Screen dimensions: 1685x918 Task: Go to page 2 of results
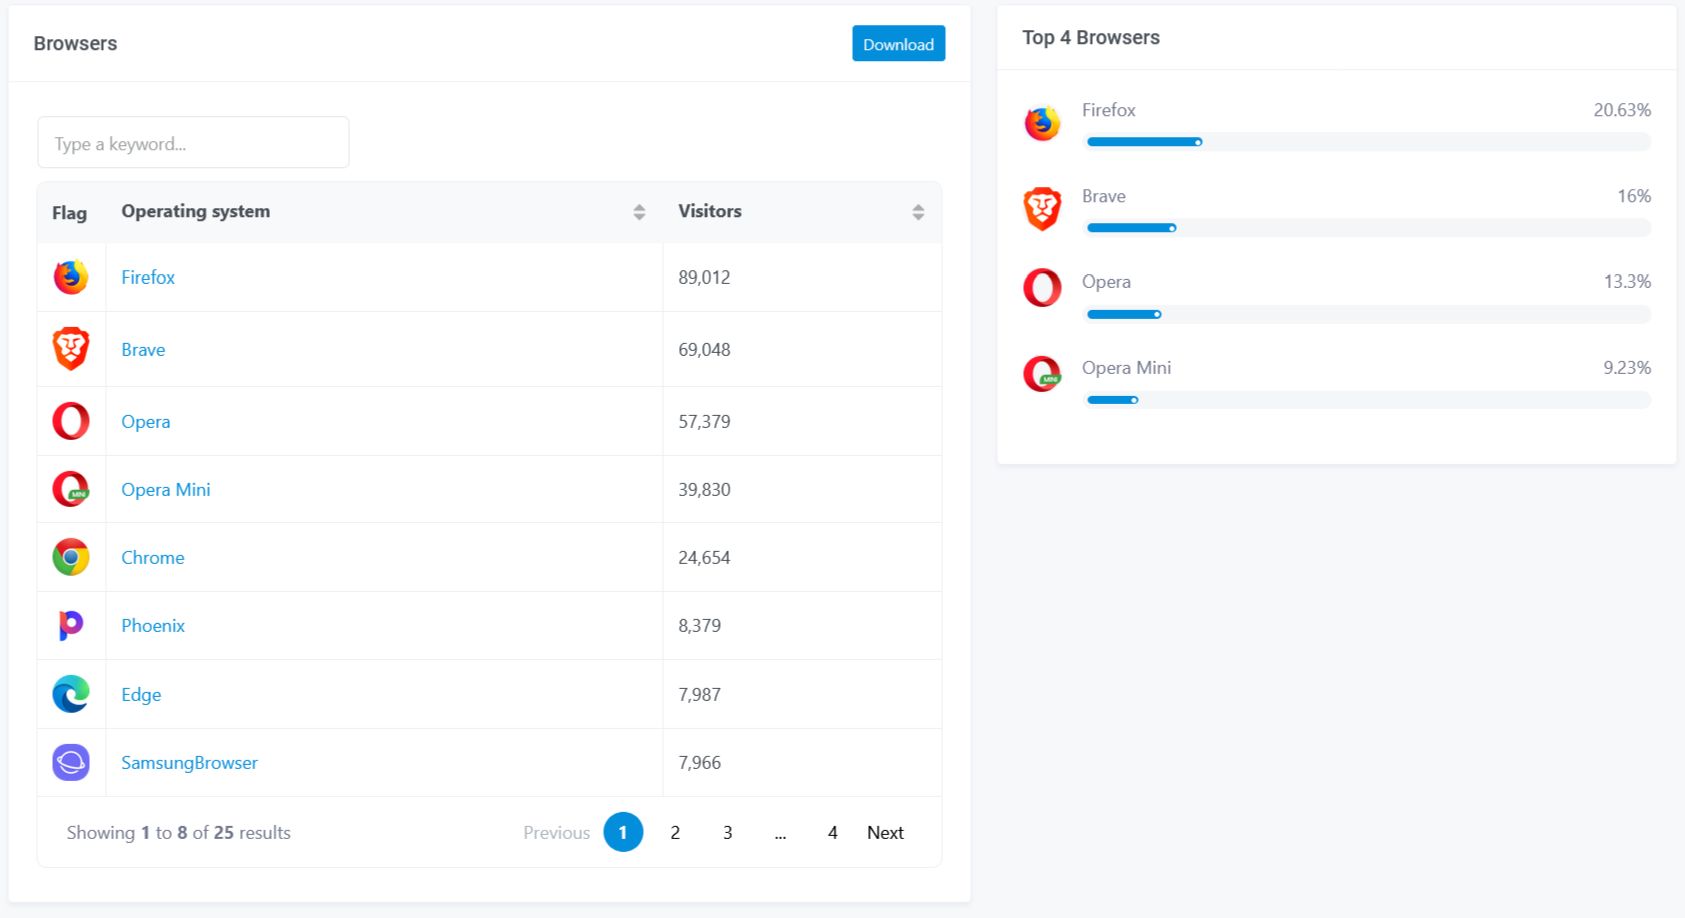[x=675, y=832]
